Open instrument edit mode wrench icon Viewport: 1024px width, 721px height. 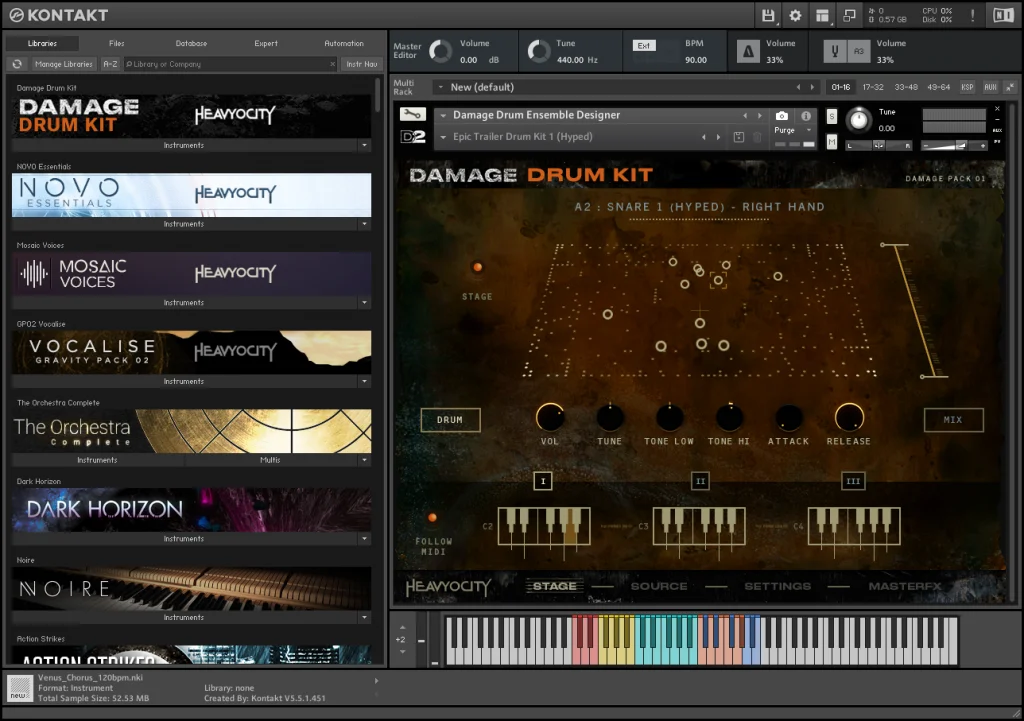tap(413, 114)
